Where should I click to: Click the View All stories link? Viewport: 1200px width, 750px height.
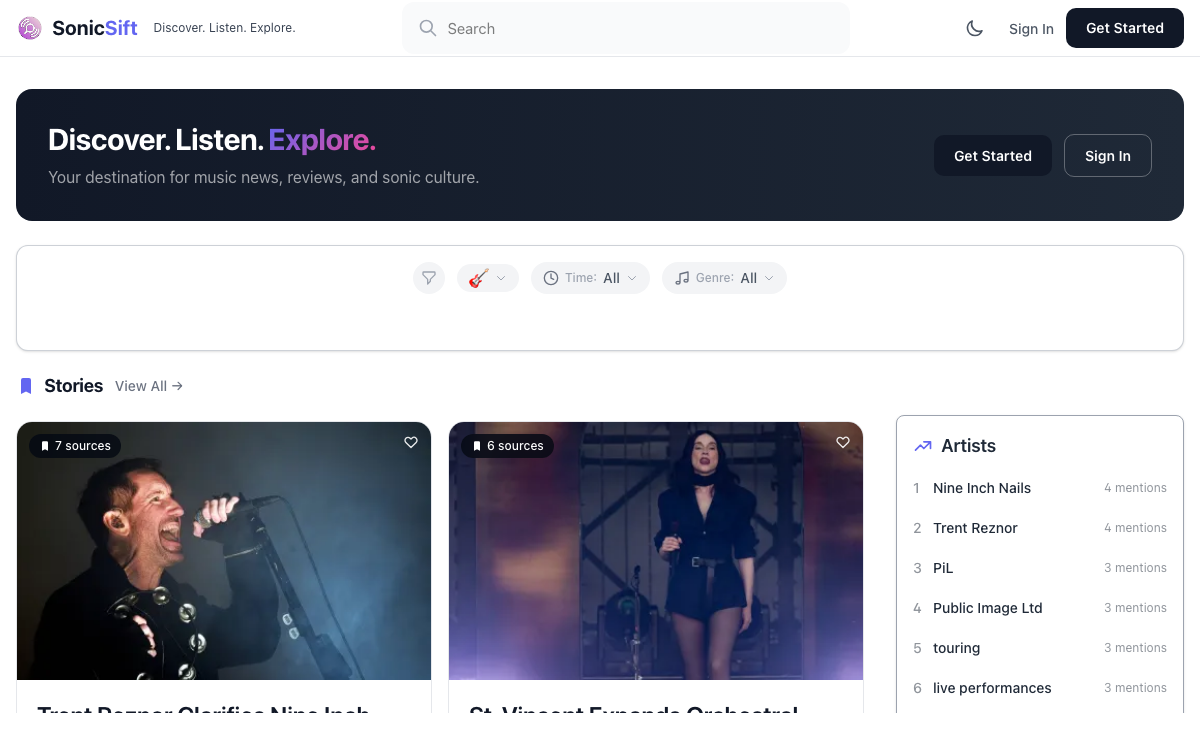148,385
